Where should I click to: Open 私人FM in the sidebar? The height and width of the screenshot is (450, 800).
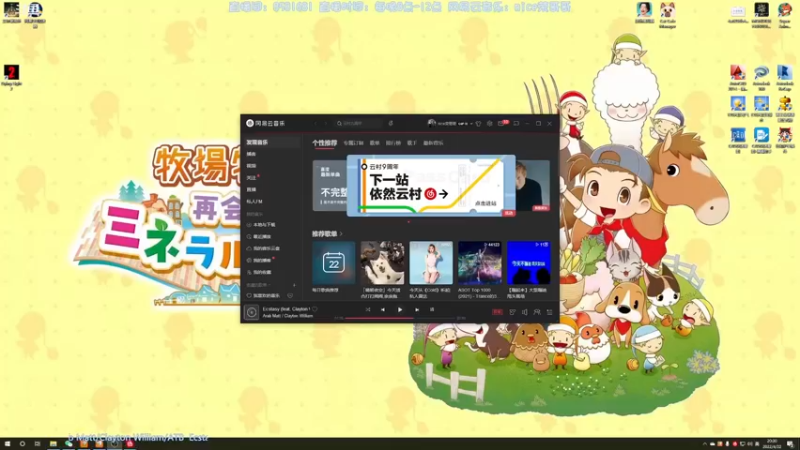coord(255,202)
